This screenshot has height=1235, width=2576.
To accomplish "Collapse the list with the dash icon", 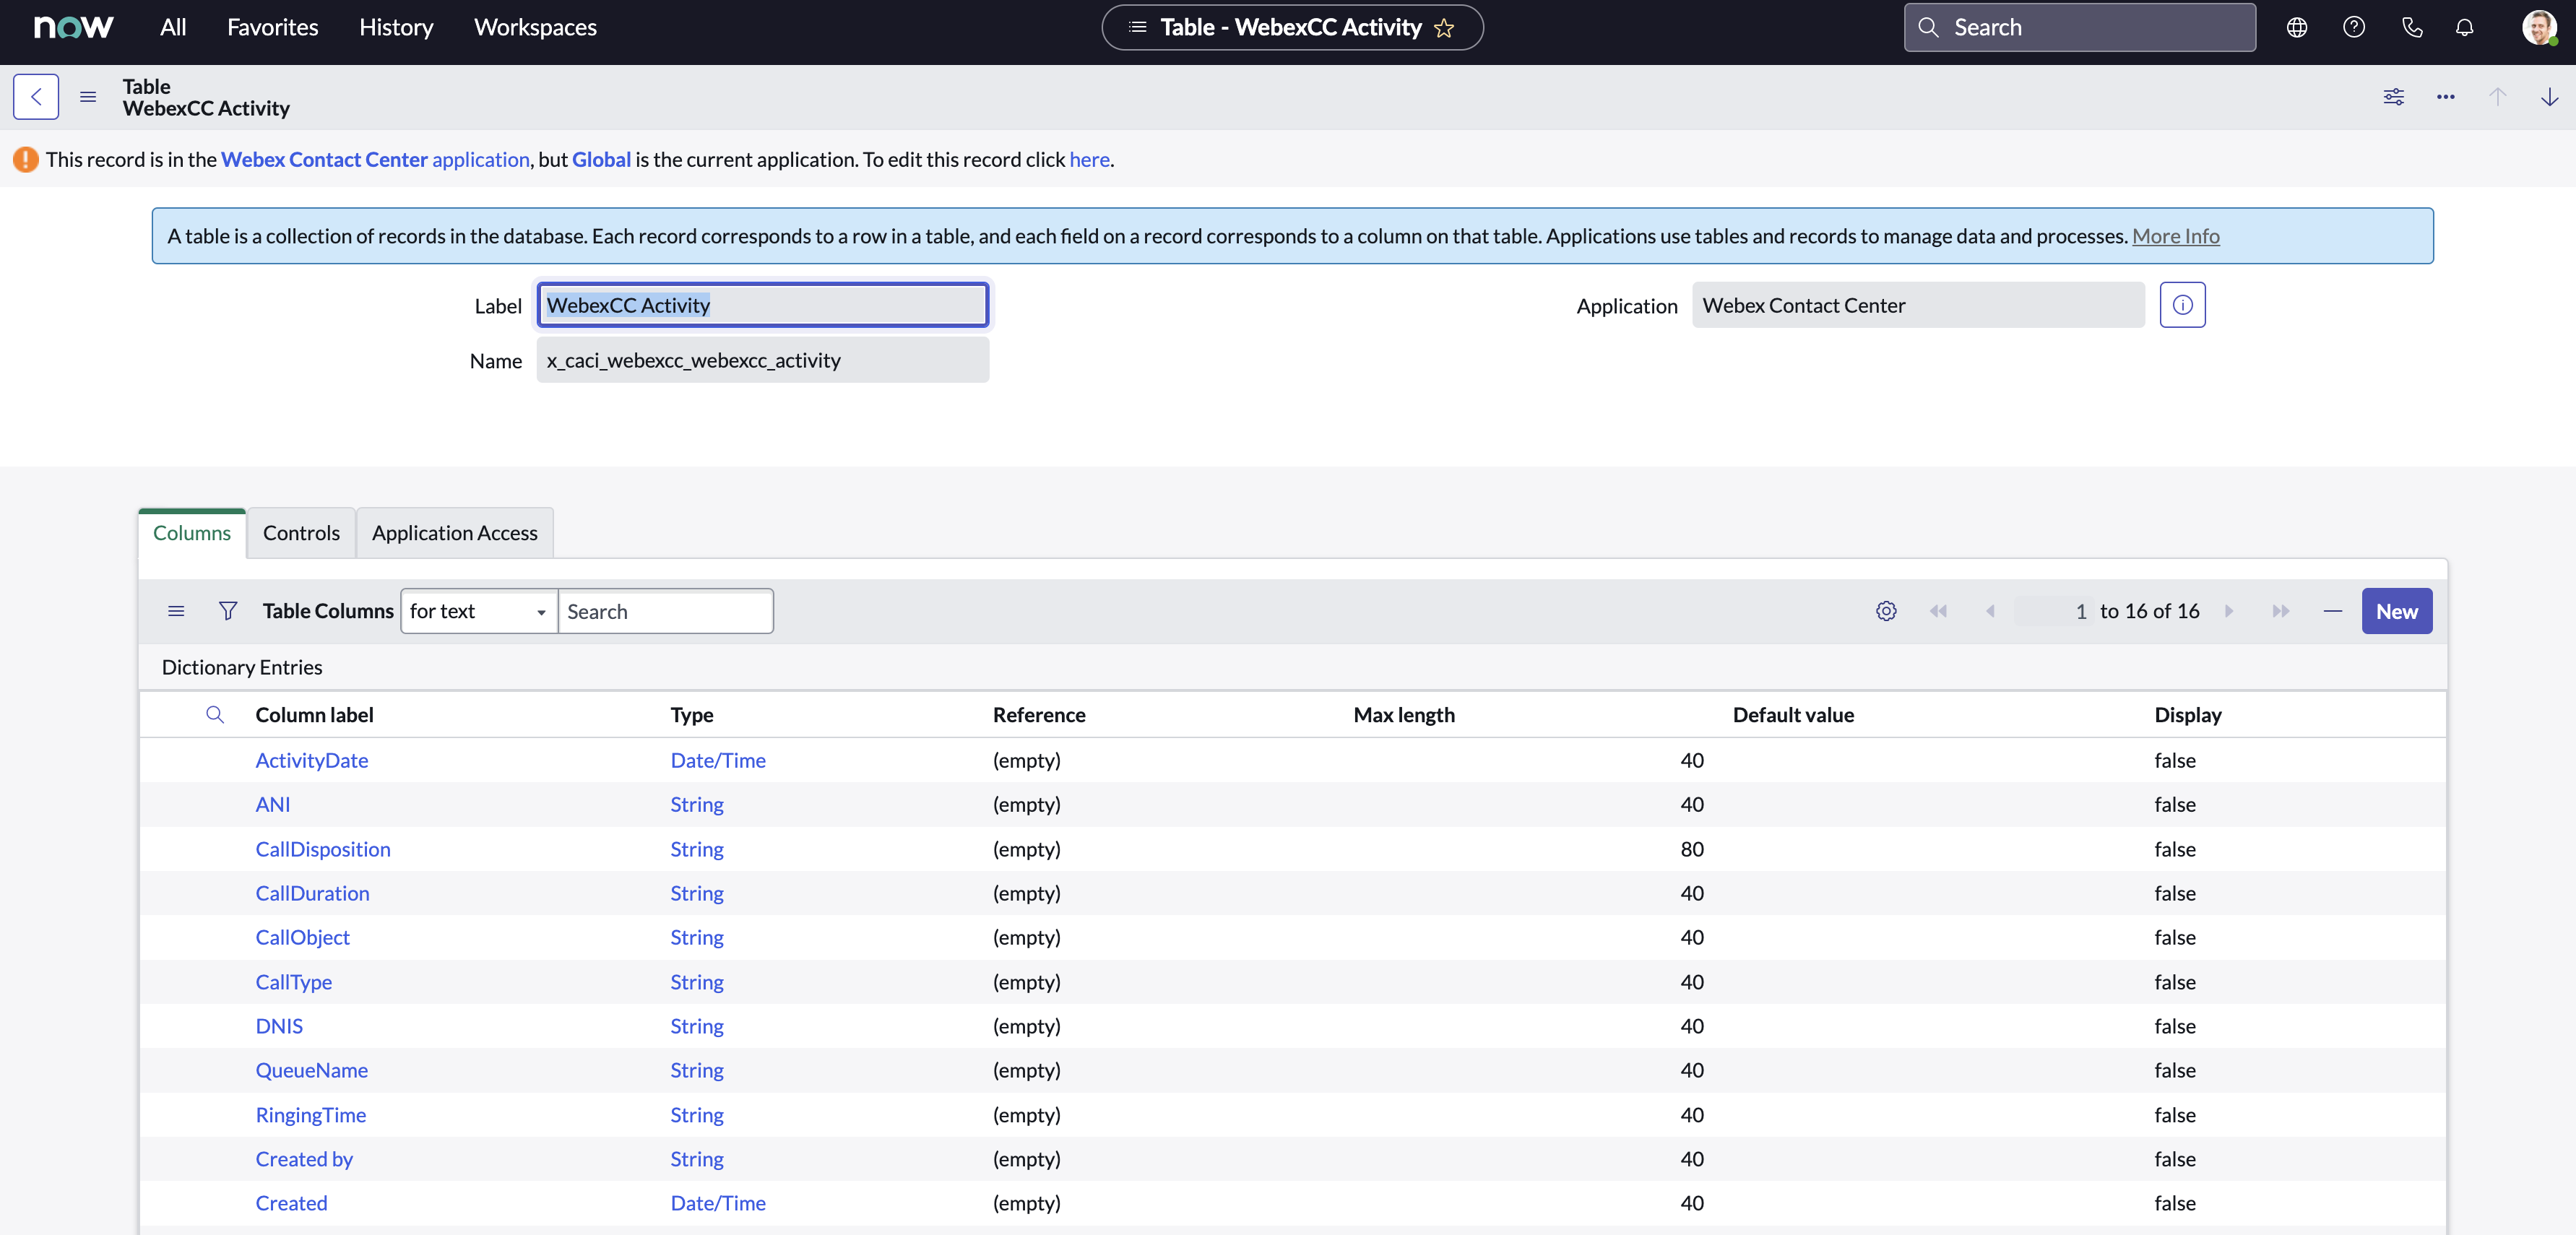I will [2333, 611].
